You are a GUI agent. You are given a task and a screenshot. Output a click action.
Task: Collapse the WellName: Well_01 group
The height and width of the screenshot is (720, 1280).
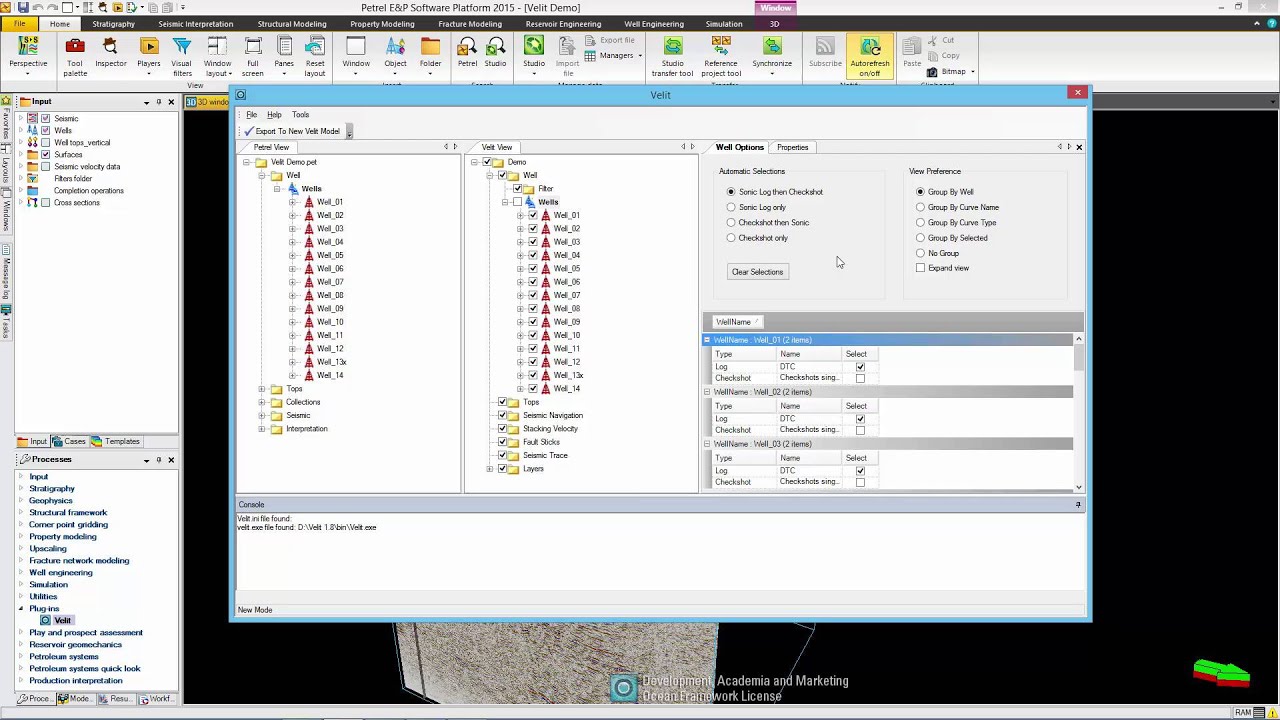click(x=707, y=340)
